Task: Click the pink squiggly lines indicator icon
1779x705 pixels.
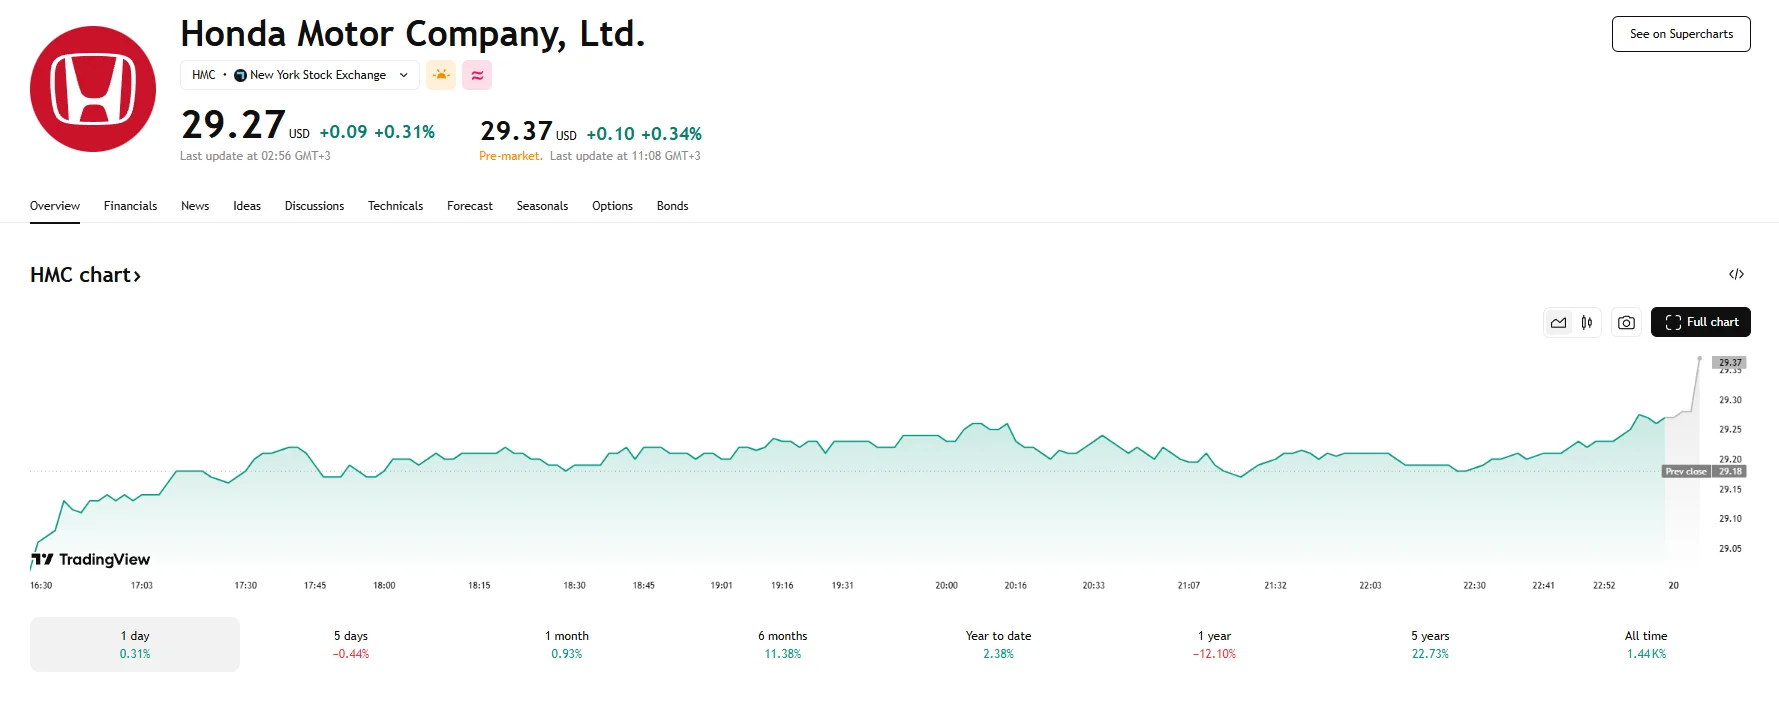Action: click(477, 74)
